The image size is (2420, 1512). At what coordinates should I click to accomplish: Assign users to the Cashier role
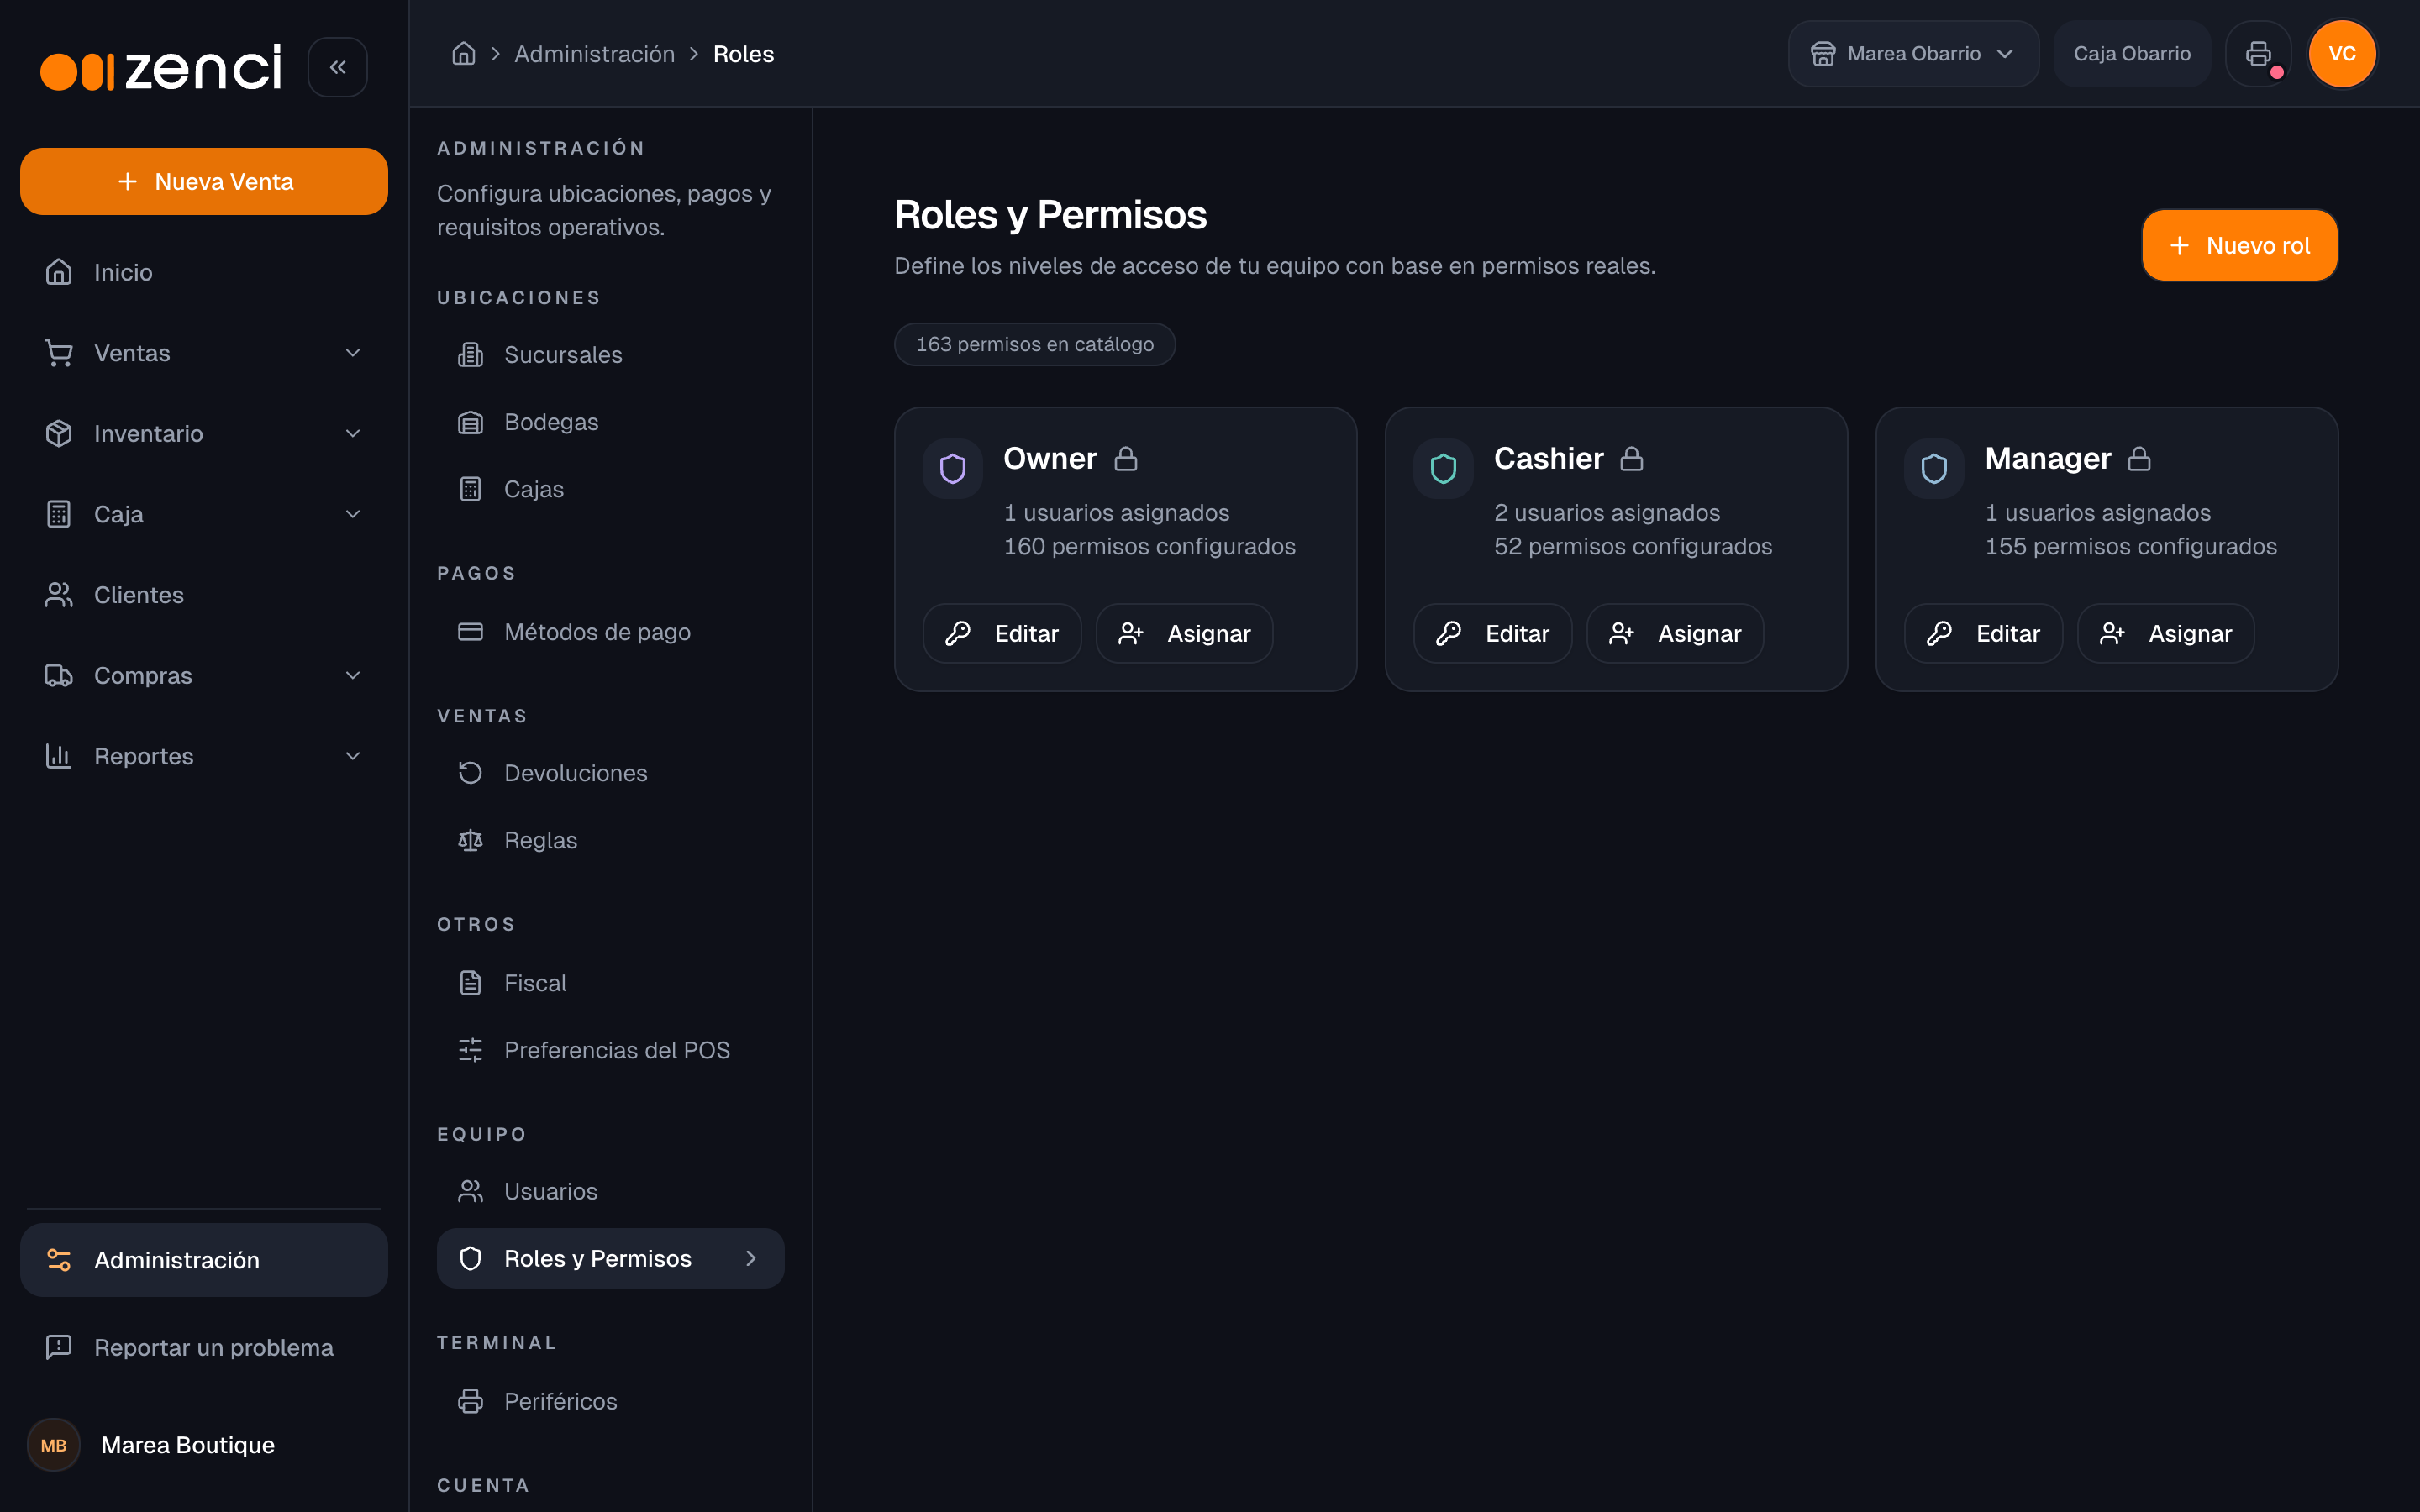coord(1675,633)
